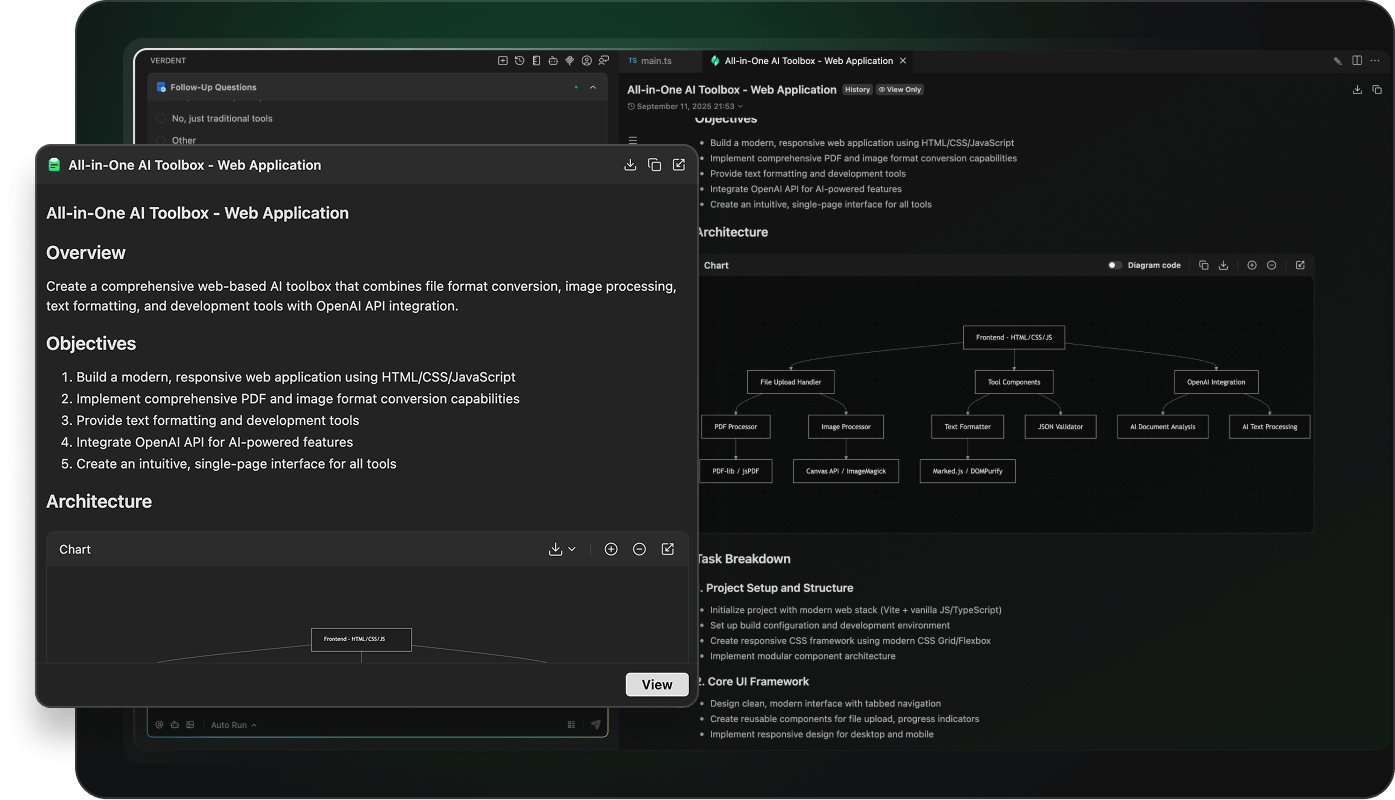Click the send message arrow in chat input

pos(596,725)
